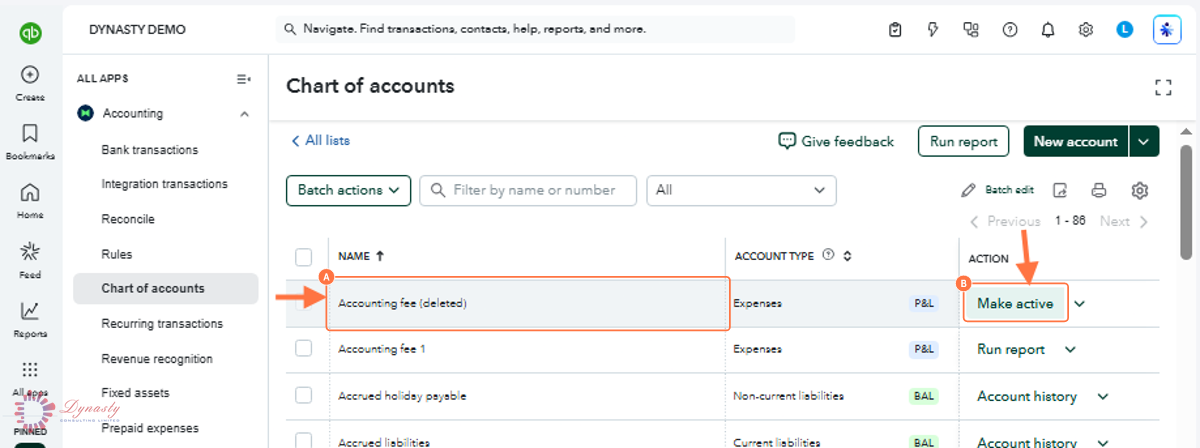Click the Non-current liabilities cell
The image size is (1200, 448).
789,396
